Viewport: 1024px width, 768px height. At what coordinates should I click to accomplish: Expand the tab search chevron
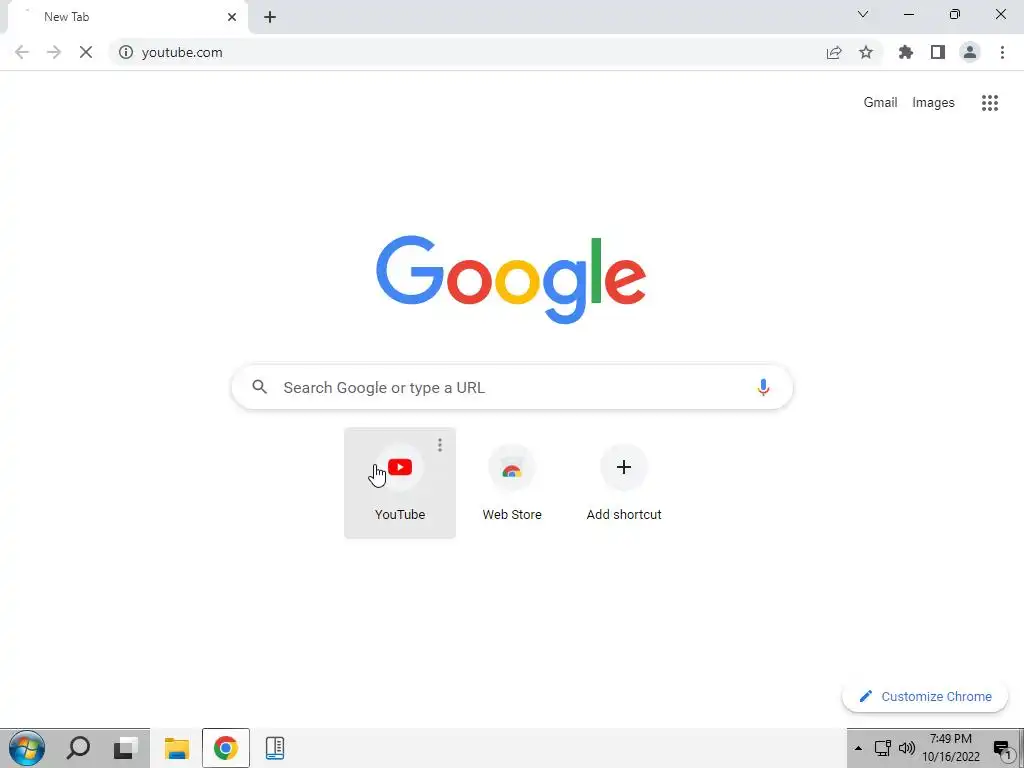[863, 14]
